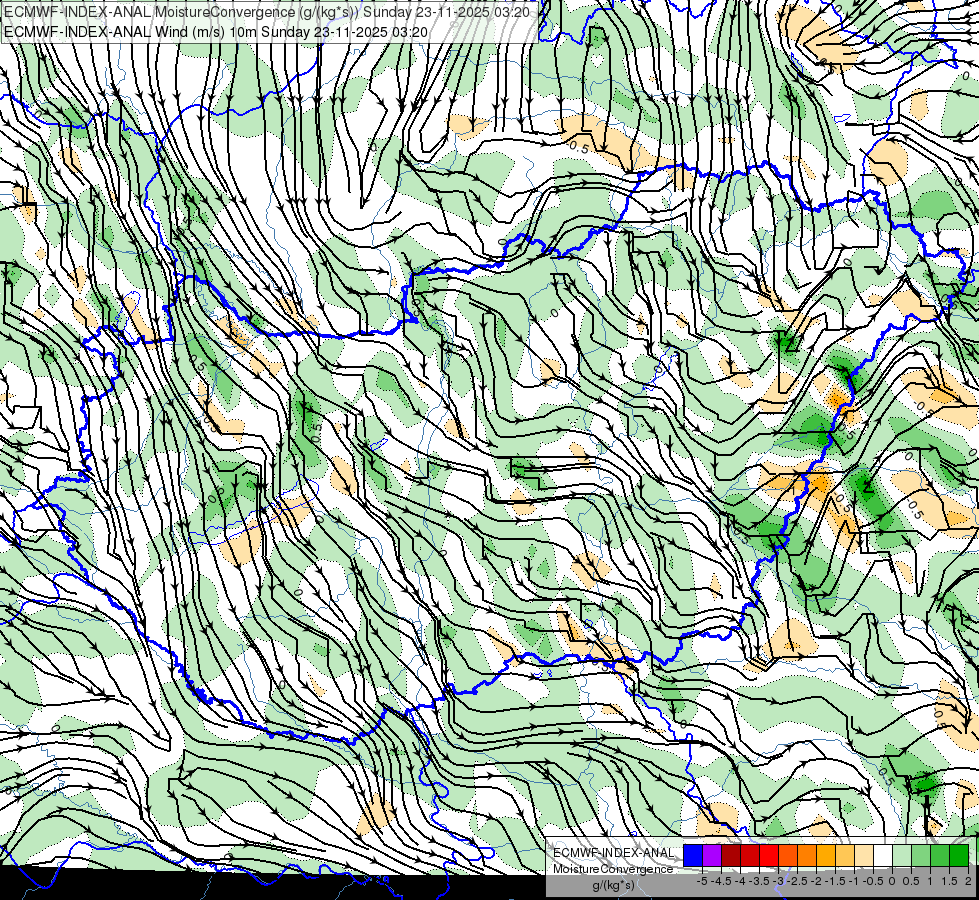This screenshot has height=900, width=979.
Task: Click the legend label ECMWF-INDEX-ANAL
Action: 614,853
